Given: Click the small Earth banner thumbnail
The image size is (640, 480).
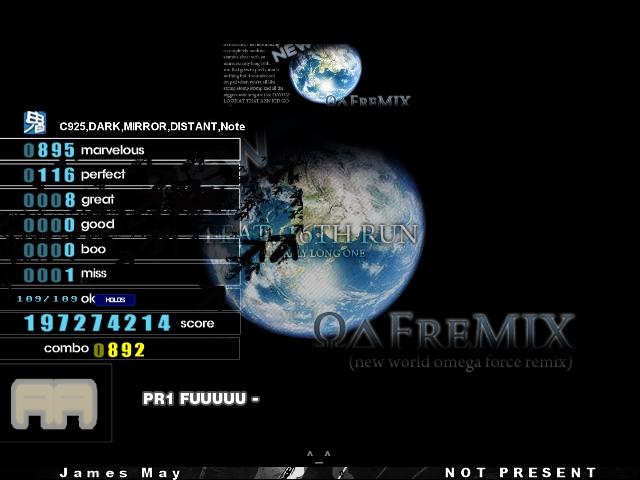Looking at the screenshot, I should coord(317,74).
